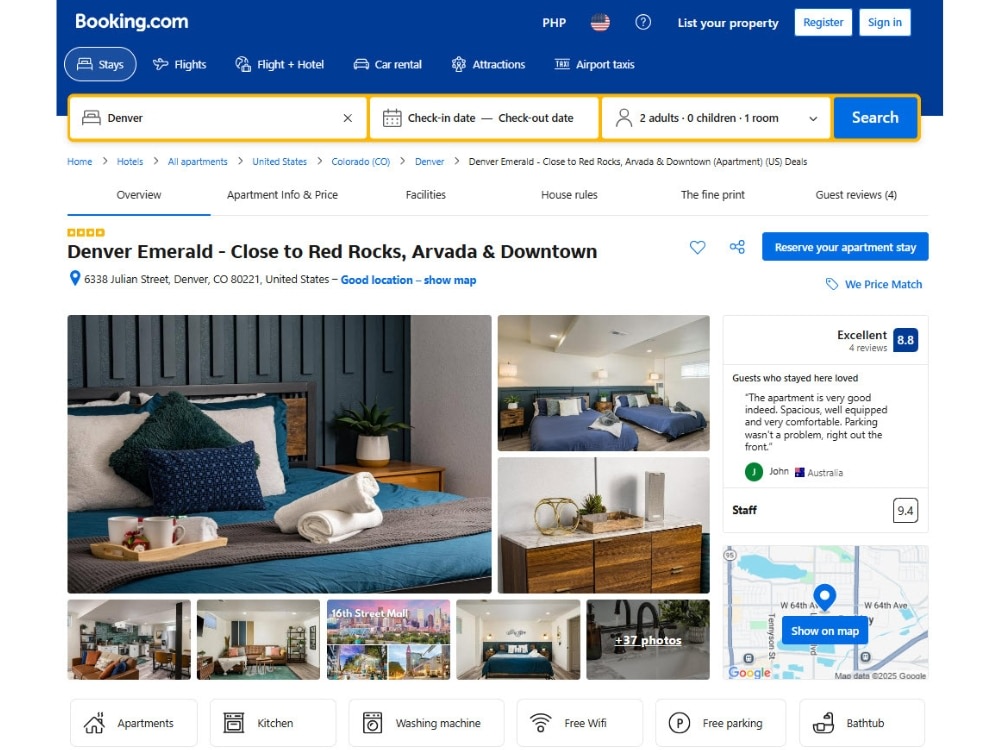Select the Overview section tab
Viewport: 1000px width, 750px height.
tap(139, 195)
